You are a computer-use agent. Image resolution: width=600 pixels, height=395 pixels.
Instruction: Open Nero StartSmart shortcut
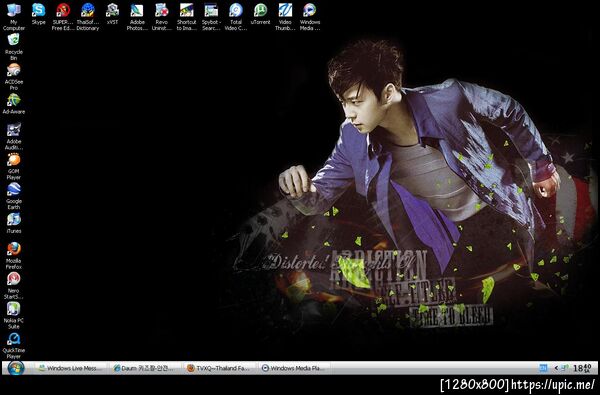coord(14,286)
